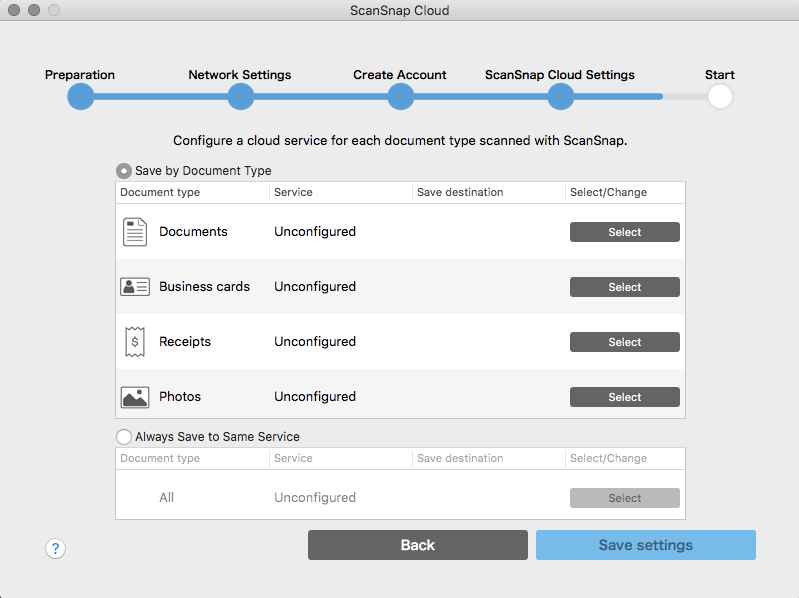Choose a service for Business cards with Select
This screenshot has width=799, height=598.
tap(625, 287)
